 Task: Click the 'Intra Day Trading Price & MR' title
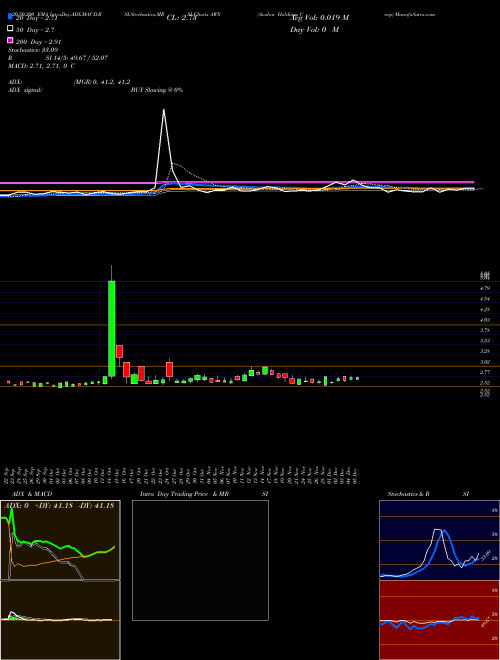point(184,494)
